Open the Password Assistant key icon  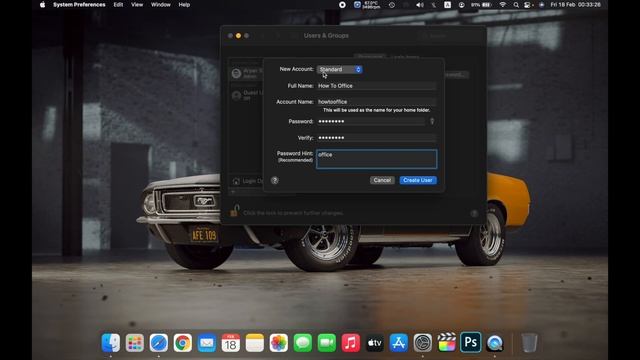click(x=432, y=121)
